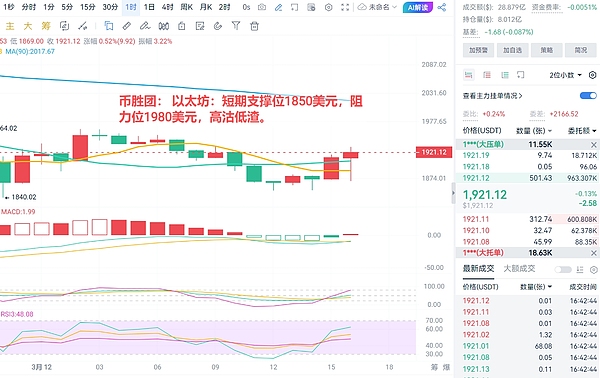The image size is (600, 378).
Task: Select the 5分 timeframe
Action: (67, 7)
